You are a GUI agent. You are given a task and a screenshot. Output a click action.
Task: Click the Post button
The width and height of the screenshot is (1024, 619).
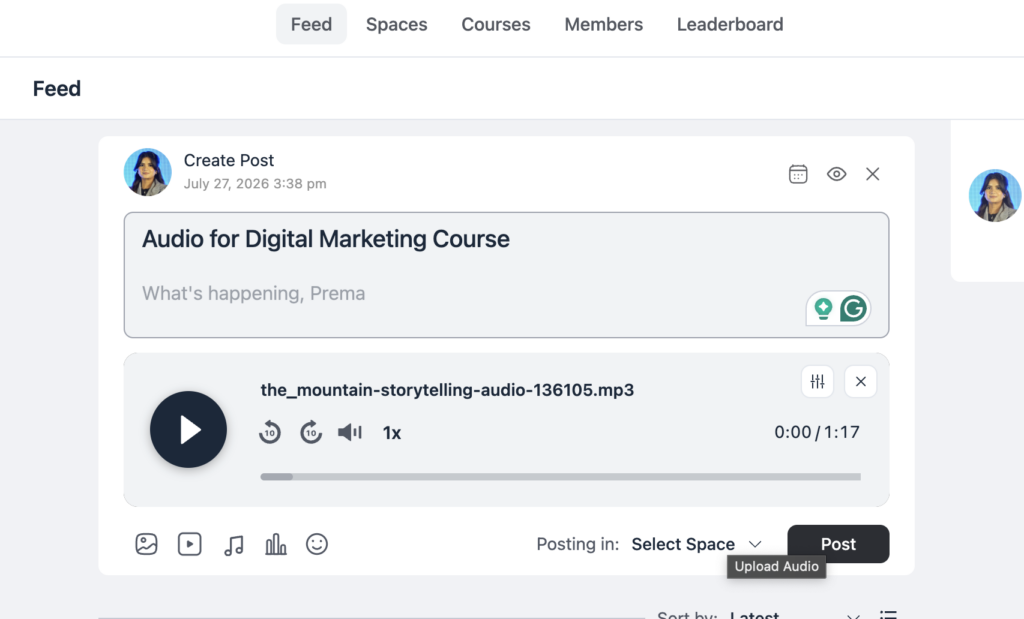pos(838,544)
